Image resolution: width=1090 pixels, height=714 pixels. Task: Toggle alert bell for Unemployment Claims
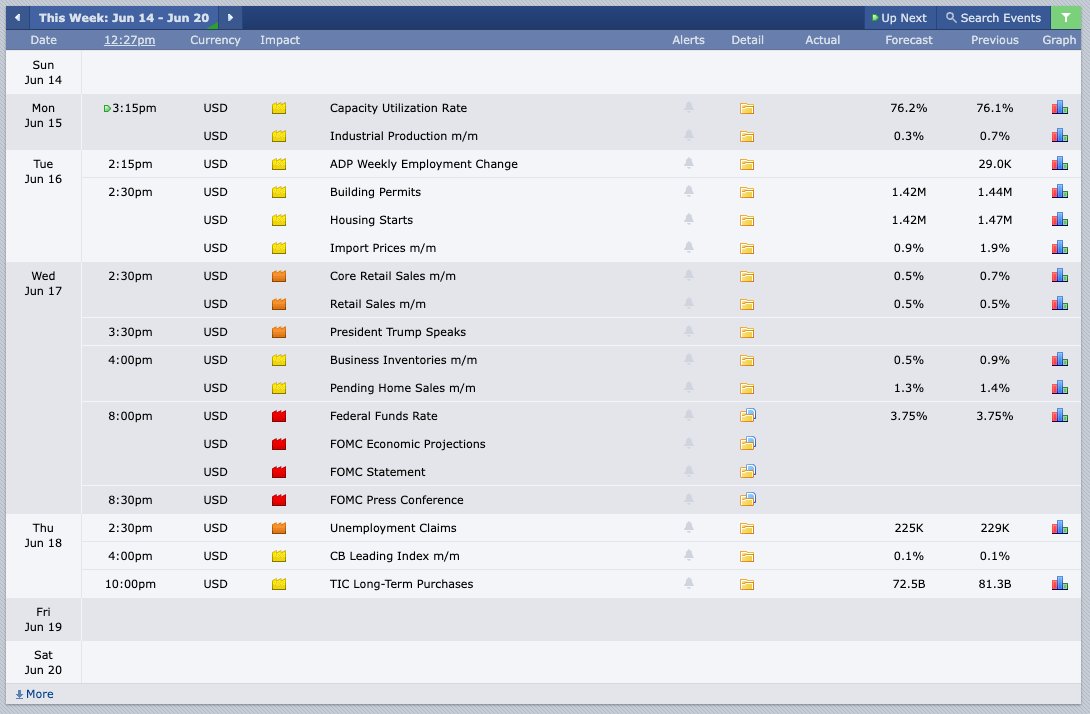[688, 527]
